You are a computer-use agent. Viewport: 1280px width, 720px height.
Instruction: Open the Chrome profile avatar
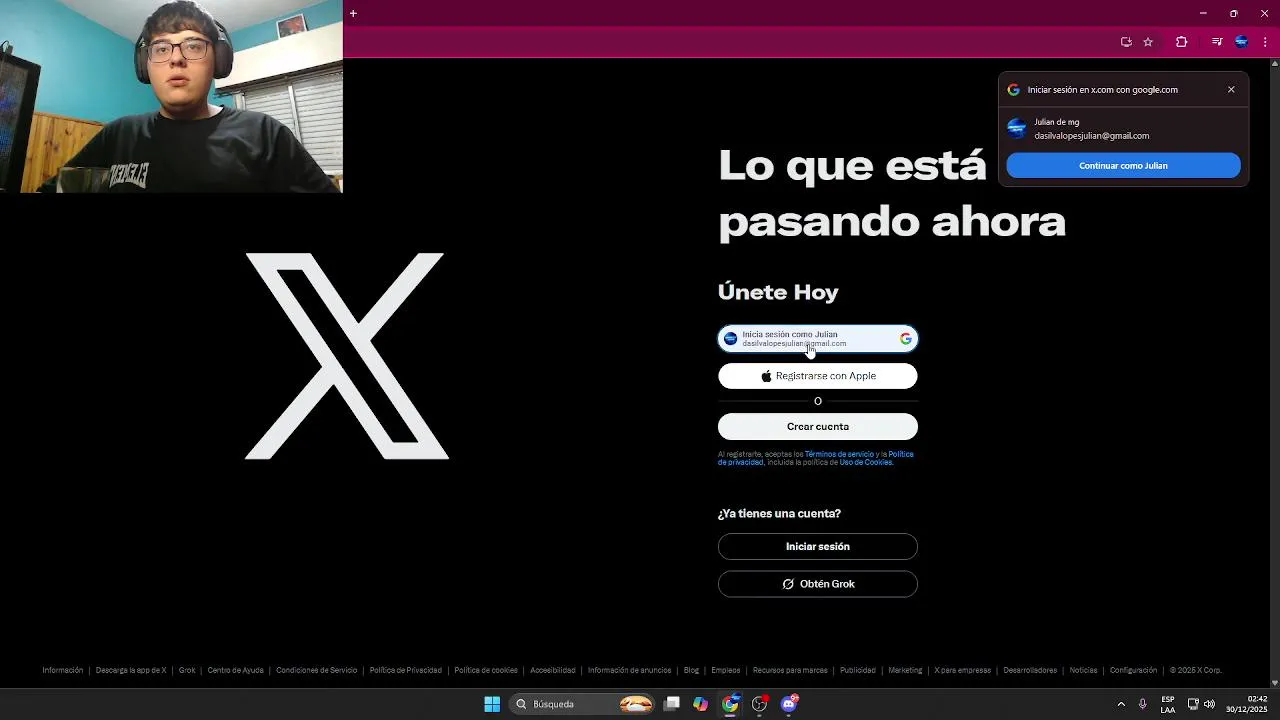[x=1241, y=42]
